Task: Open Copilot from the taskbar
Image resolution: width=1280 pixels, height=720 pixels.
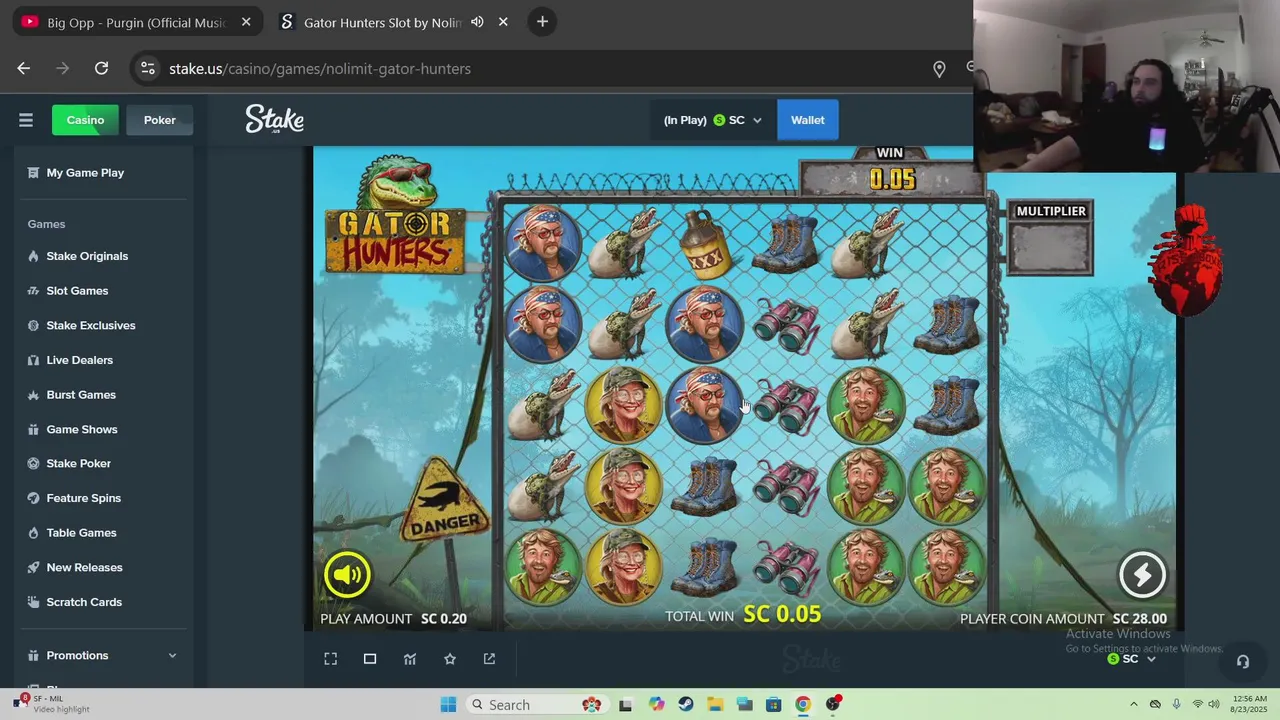Action: point(656,705)
